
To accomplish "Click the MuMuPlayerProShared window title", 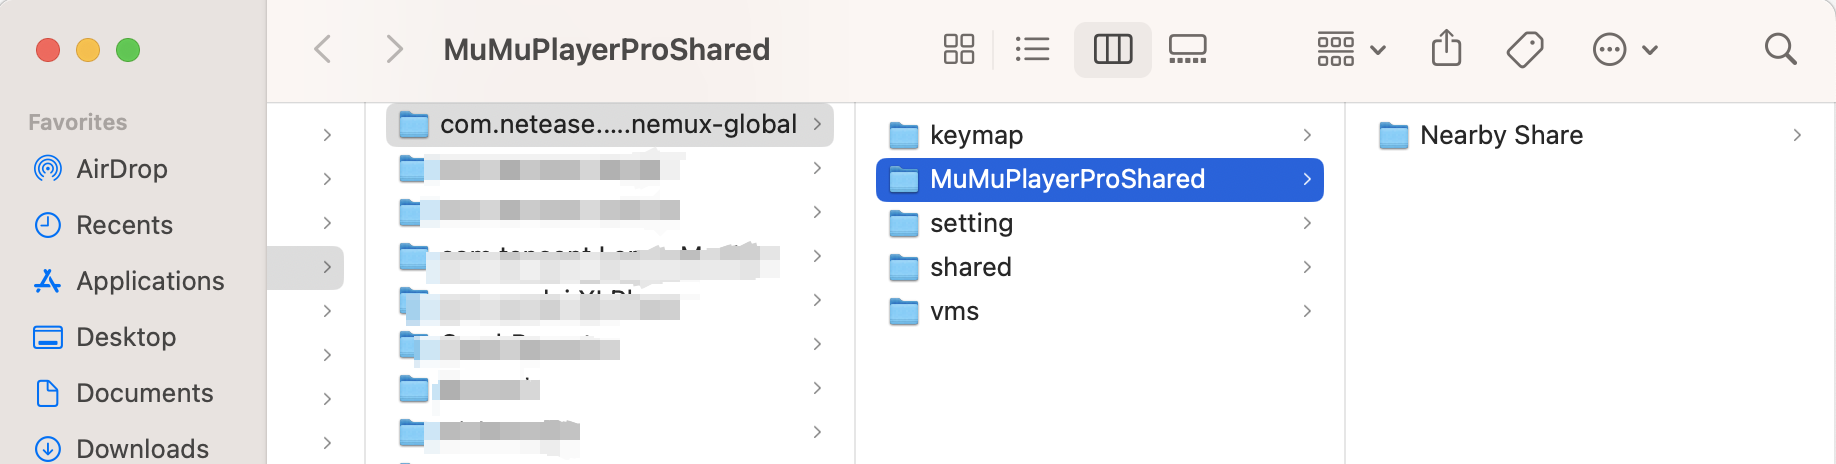I will [607, 49].
